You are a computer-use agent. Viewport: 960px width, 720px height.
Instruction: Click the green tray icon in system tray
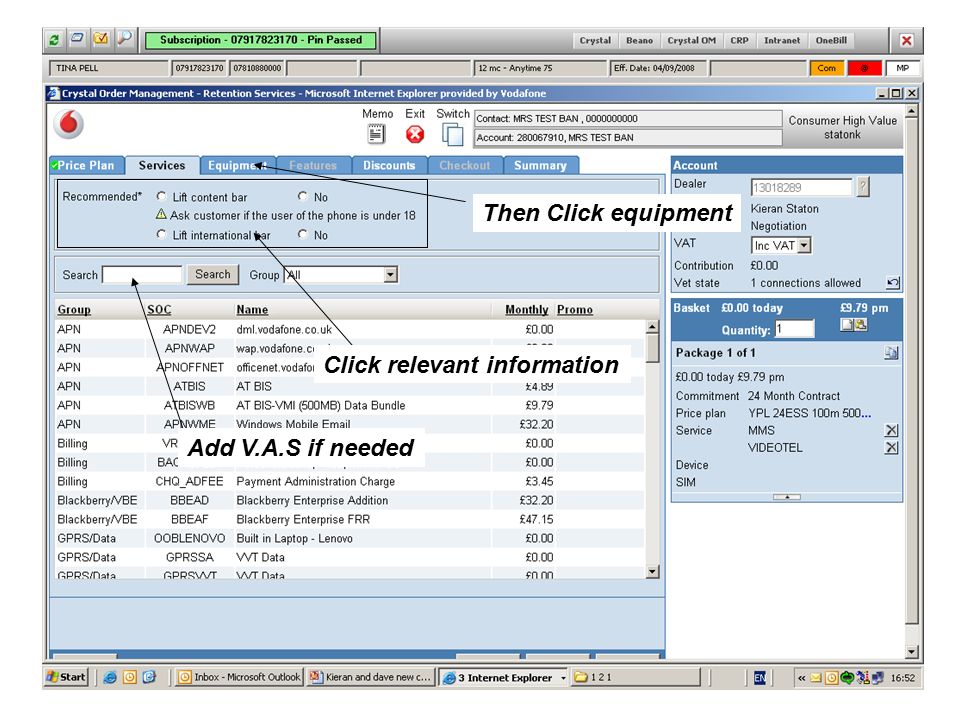pos(847,678)
